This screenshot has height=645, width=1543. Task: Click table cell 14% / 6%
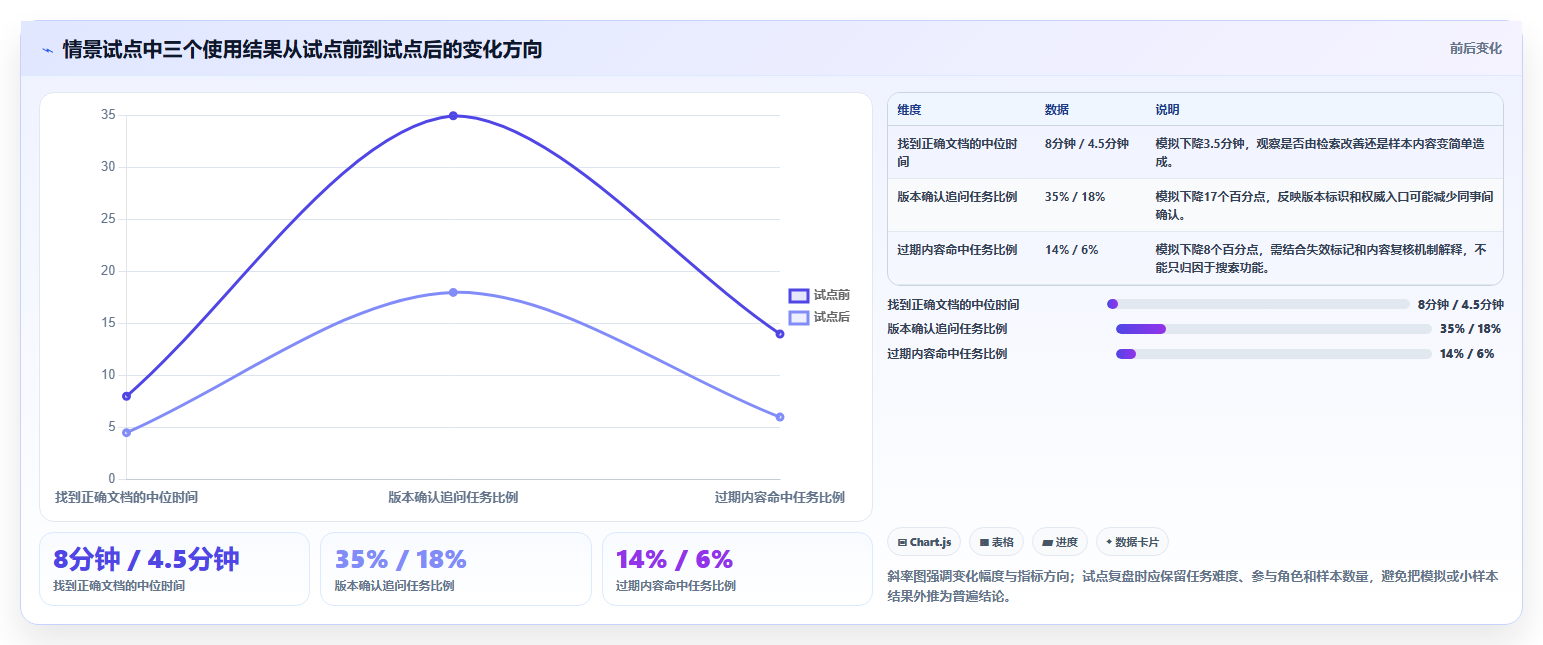pyautogui.click(x=1071, y=250)
